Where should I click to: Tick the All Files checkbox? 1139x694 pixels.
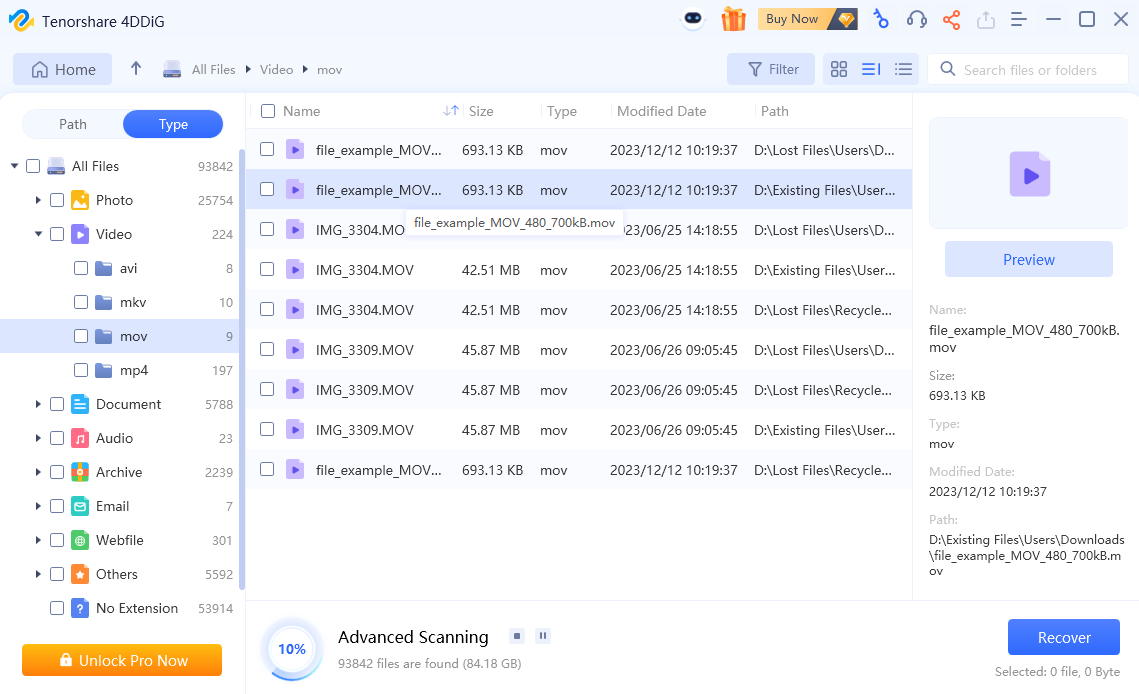click(x=33, y=166)
